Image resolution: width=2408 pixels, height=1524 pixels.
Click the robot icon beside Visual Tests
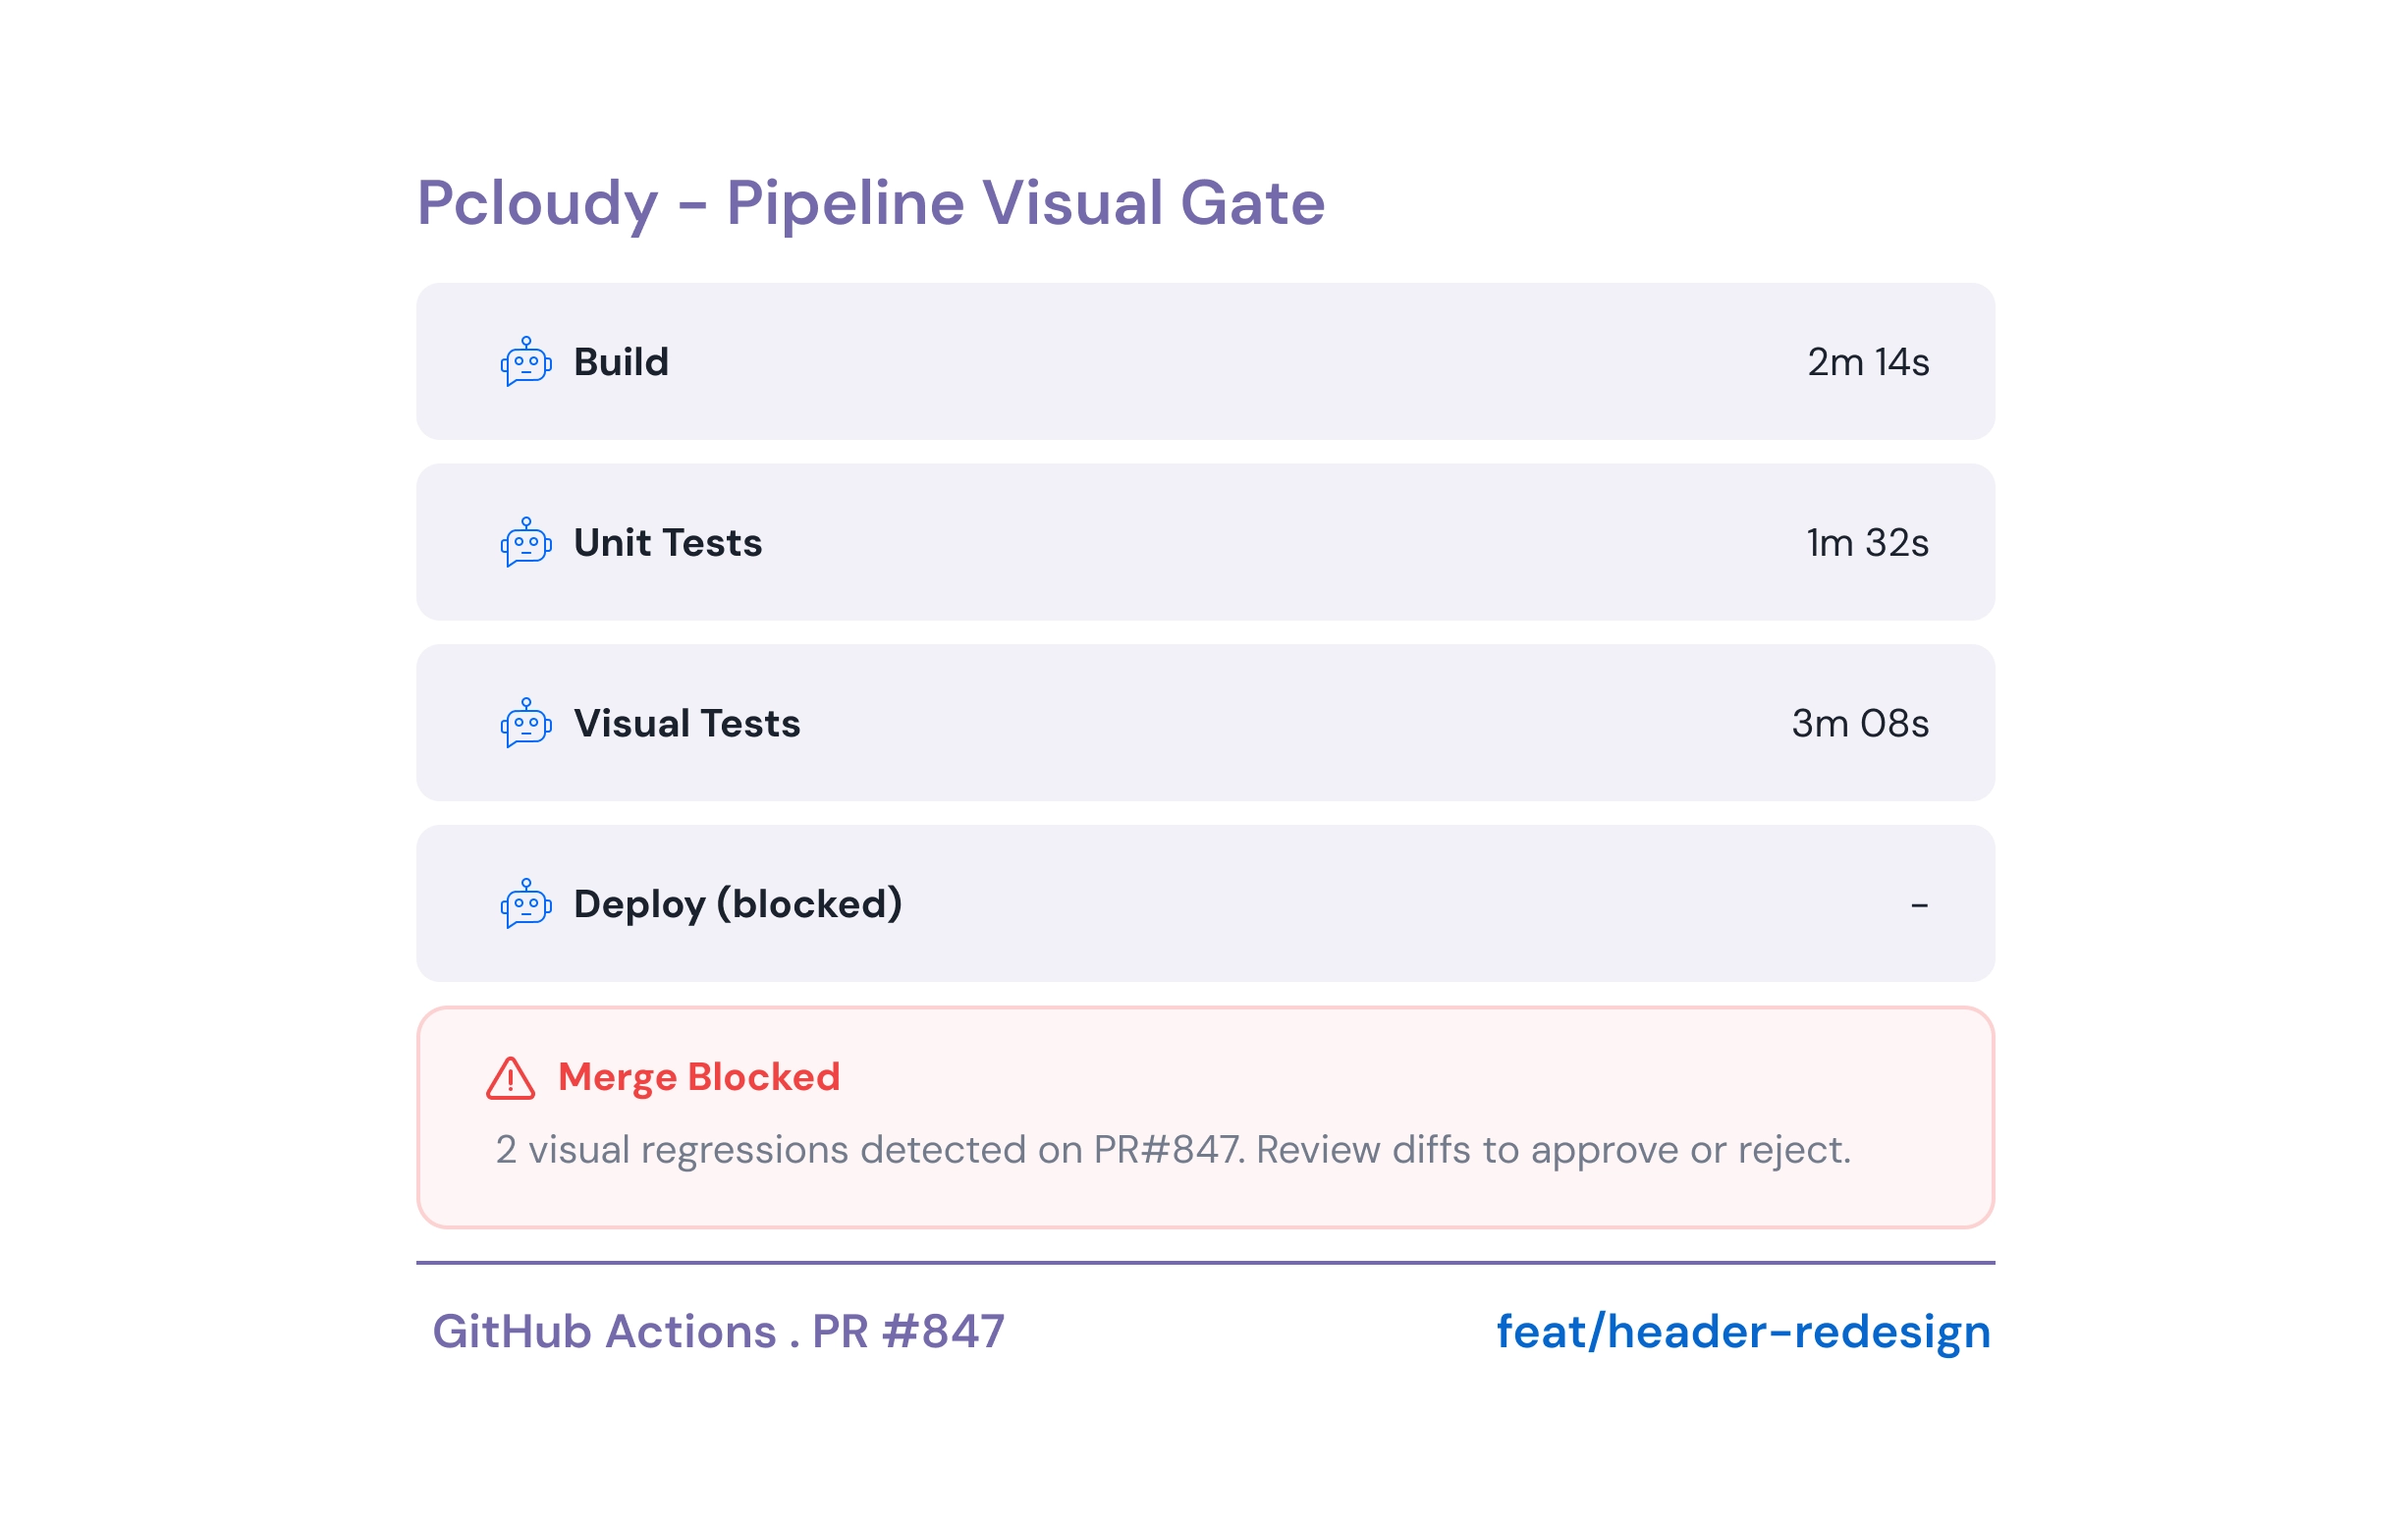pos(526,724)
